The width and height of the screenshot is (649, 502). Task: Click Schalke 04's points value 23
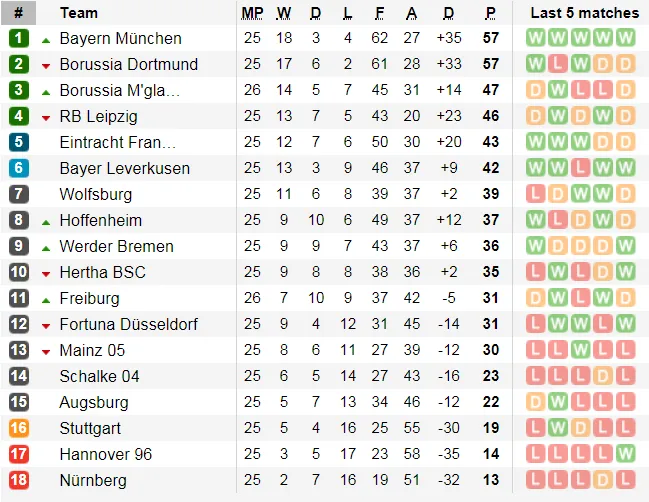pos(490,376)
